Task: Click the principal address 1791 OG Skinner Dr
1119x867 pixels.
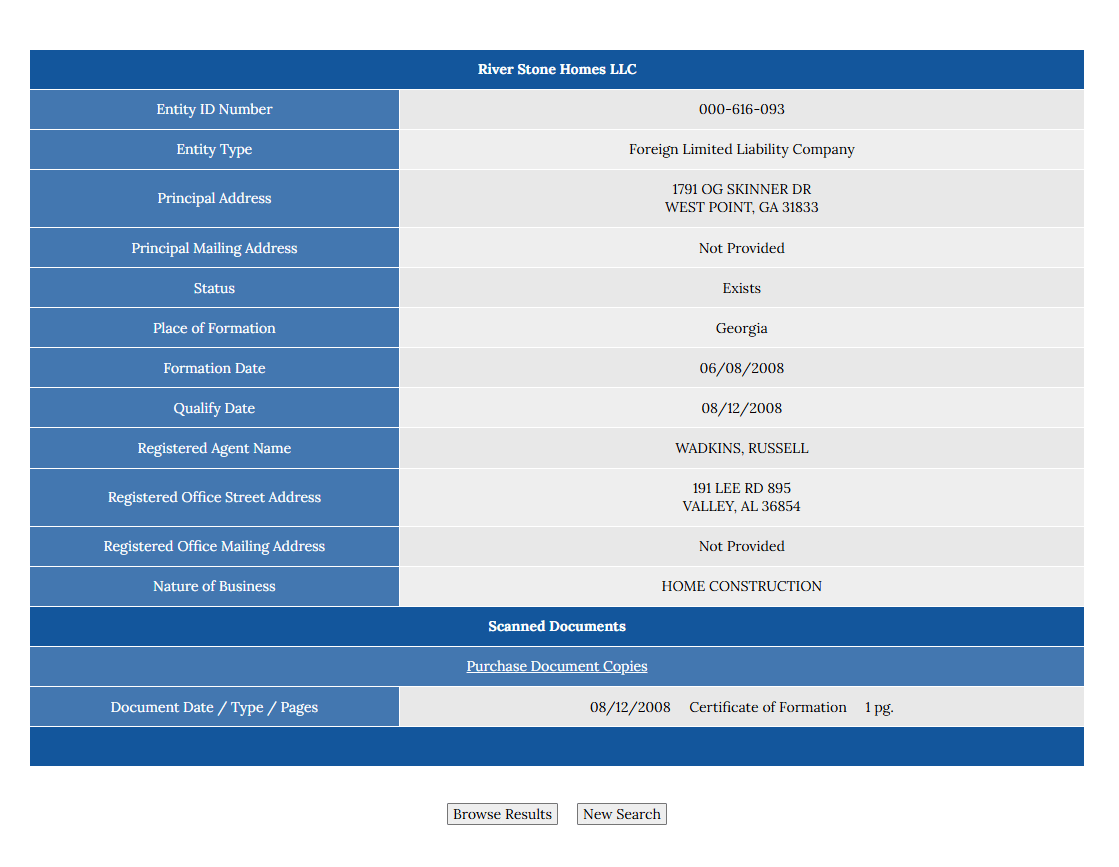Action: tap(741, 189)
